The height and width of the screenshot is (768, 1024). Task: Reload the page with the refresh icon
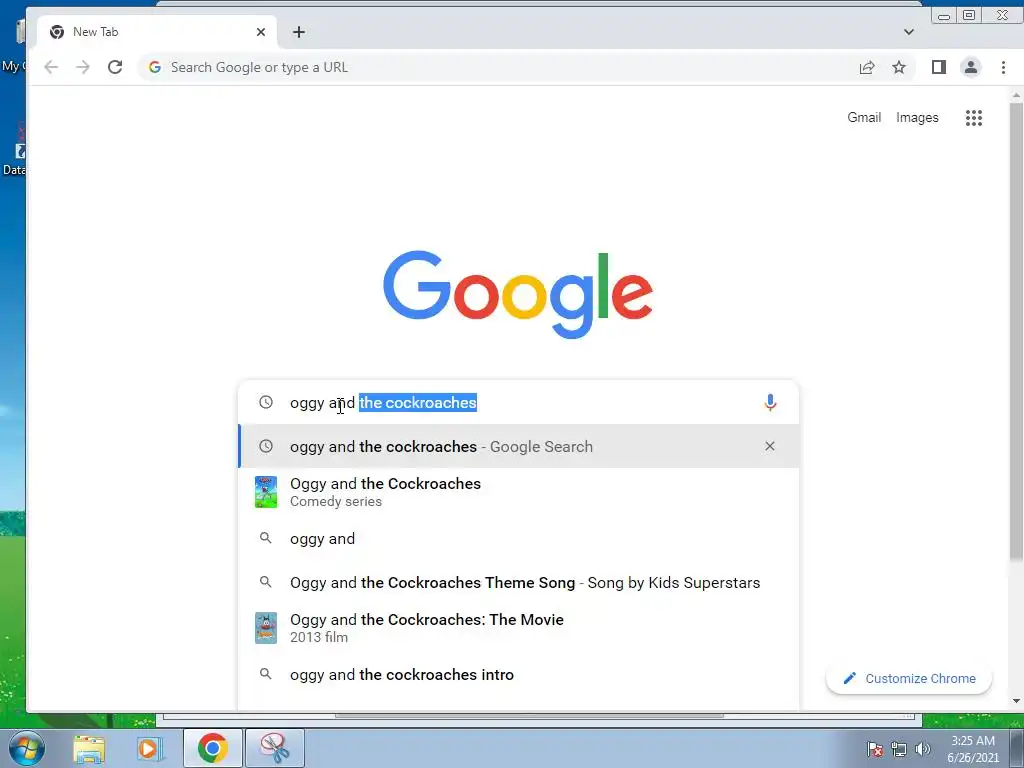115,67
